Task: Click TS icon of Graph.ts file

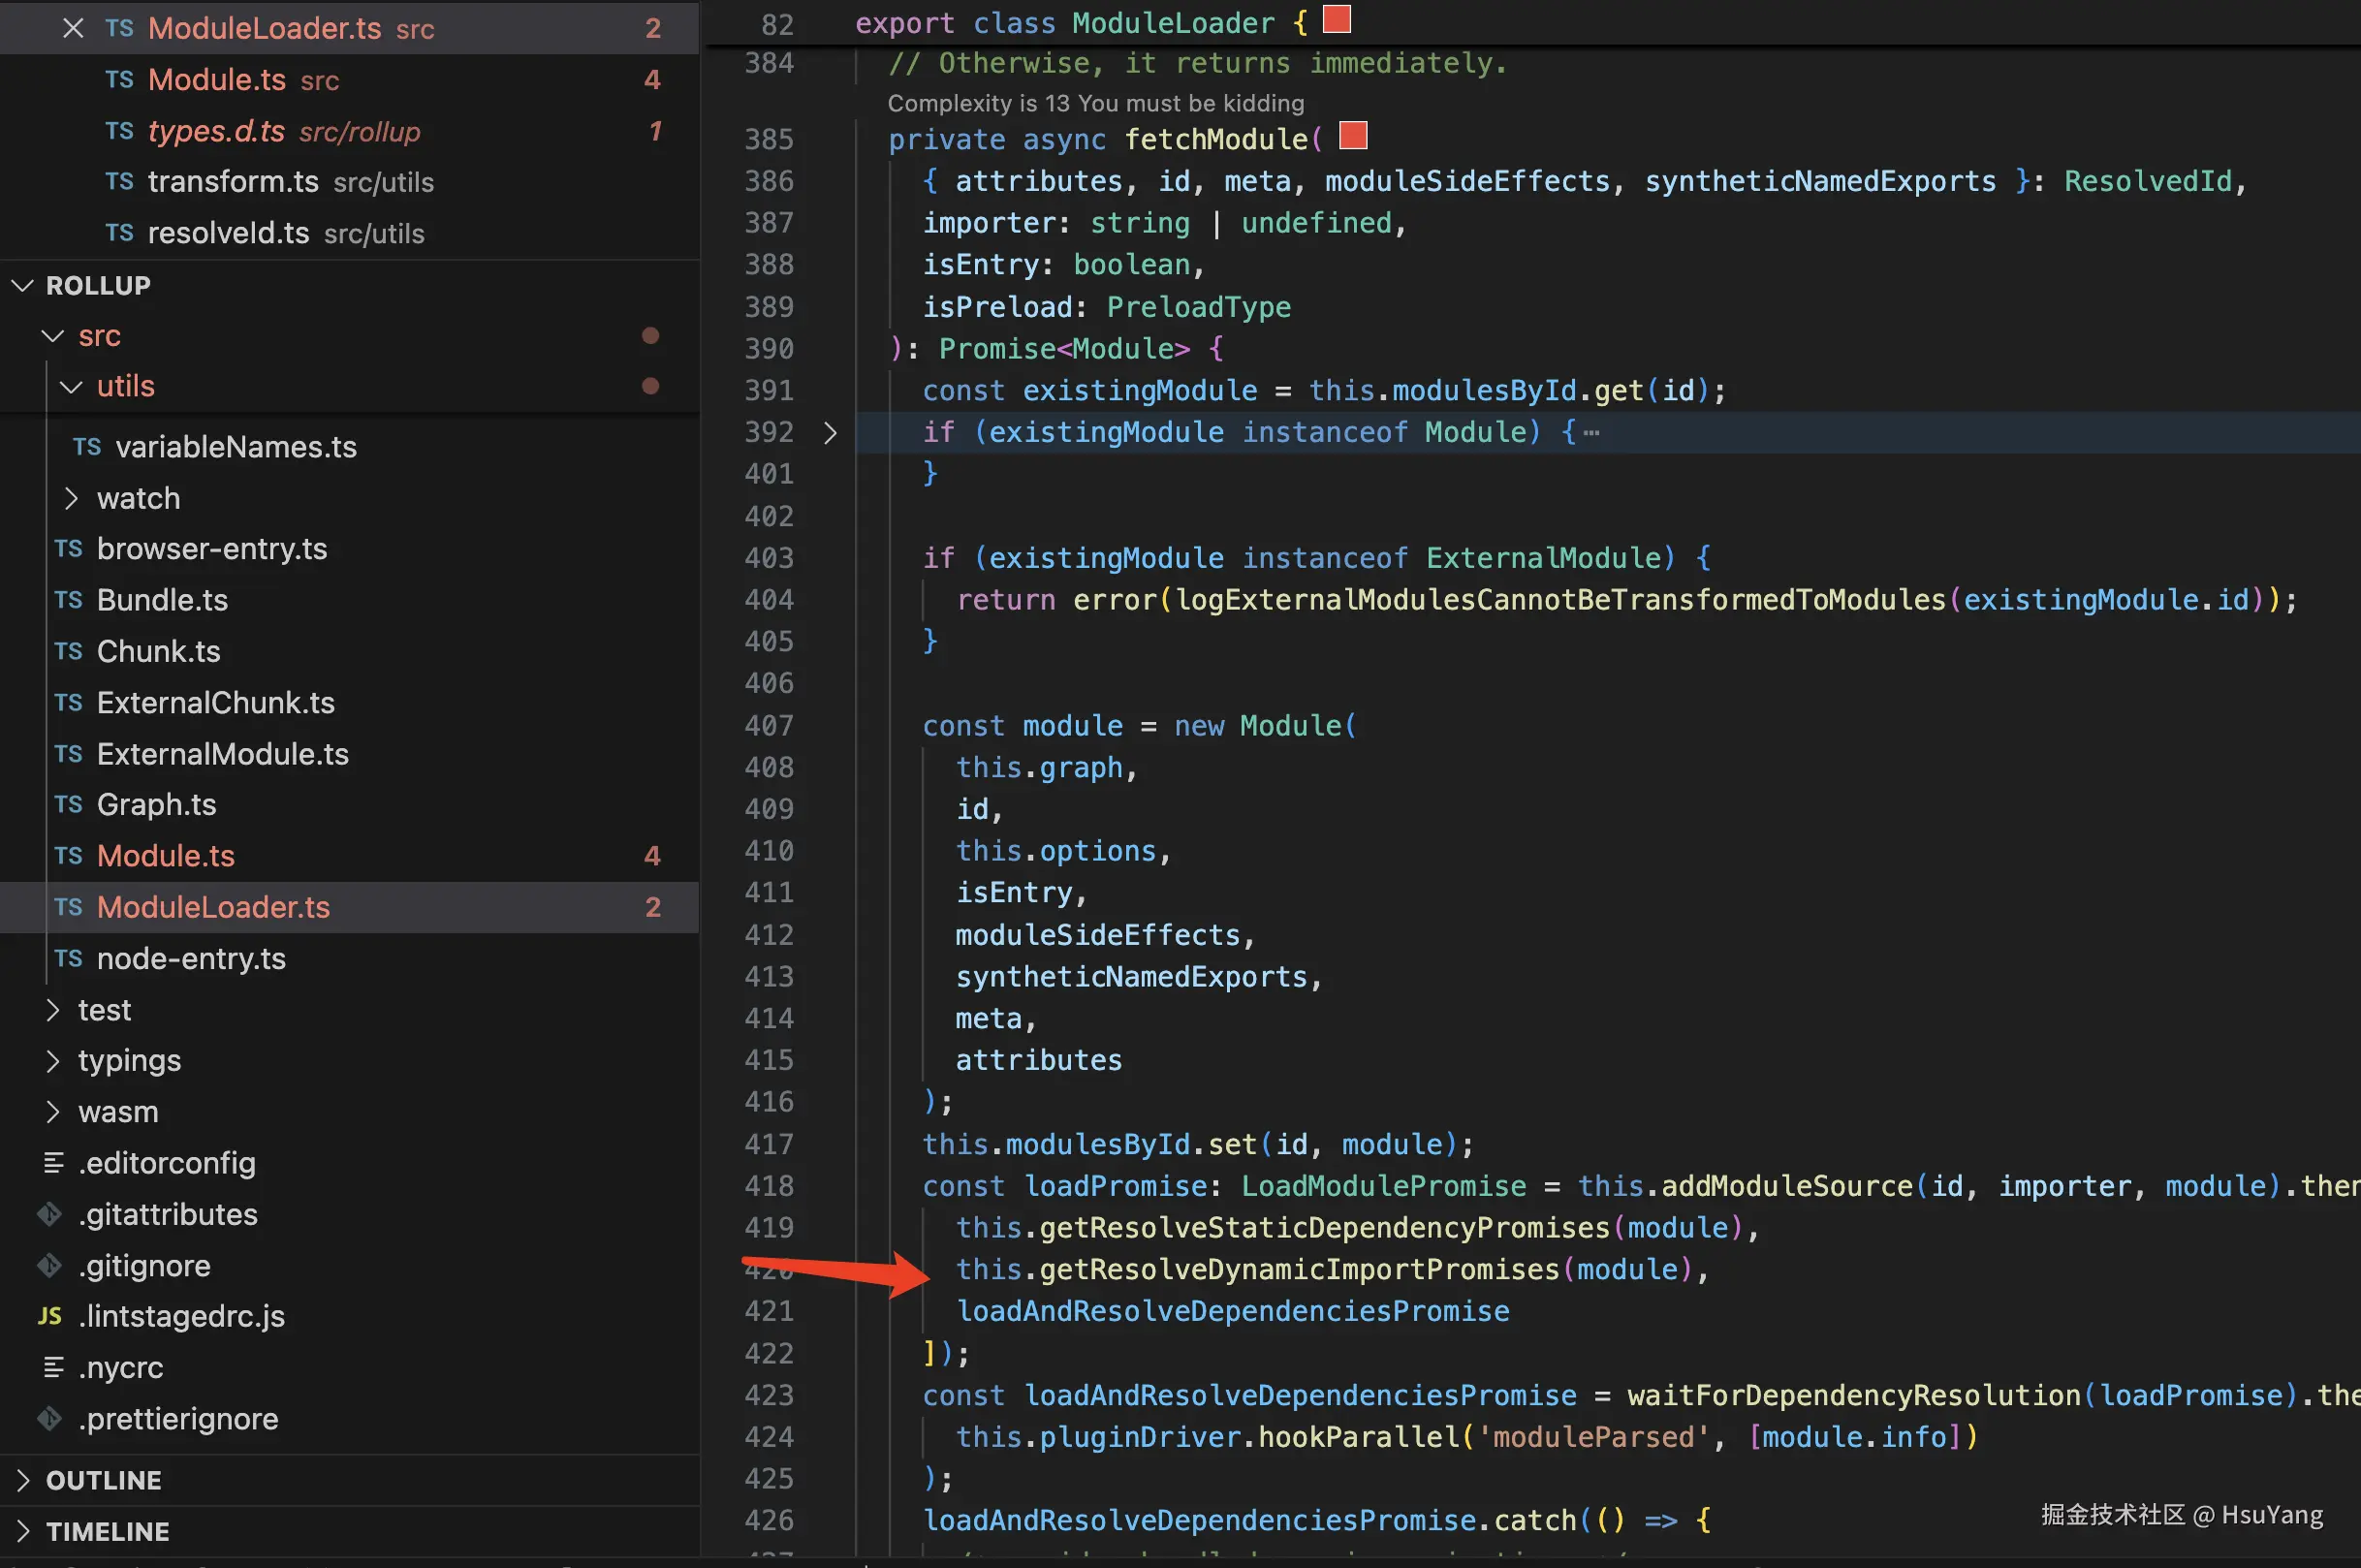Action: click(68, 805)
